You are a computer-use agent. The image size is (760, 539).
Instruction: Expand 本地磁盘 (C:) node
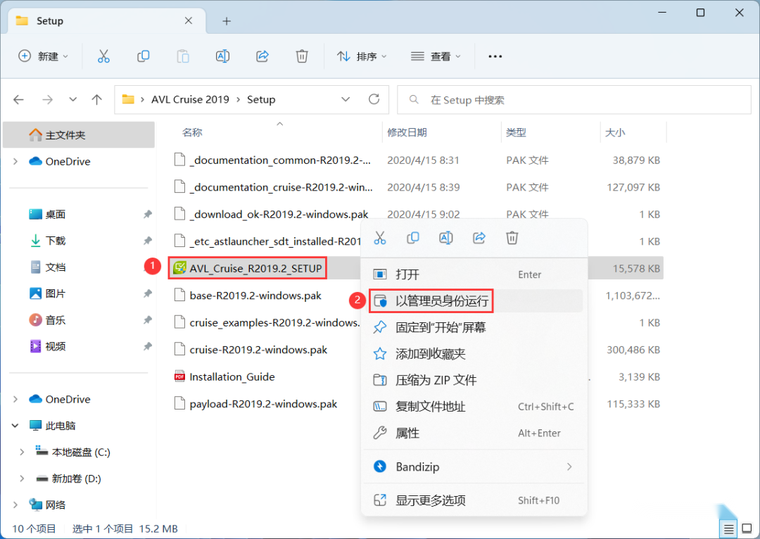22,452
